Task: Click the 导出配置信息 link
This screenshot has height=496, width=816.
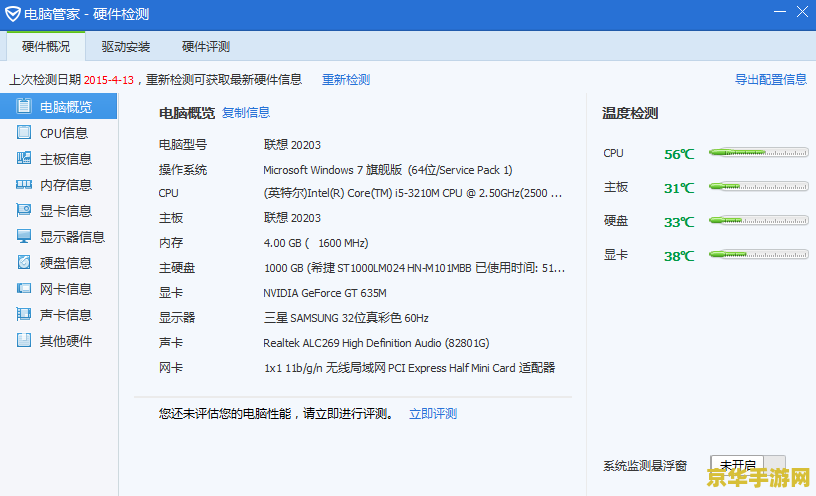Action: (771, 80)
